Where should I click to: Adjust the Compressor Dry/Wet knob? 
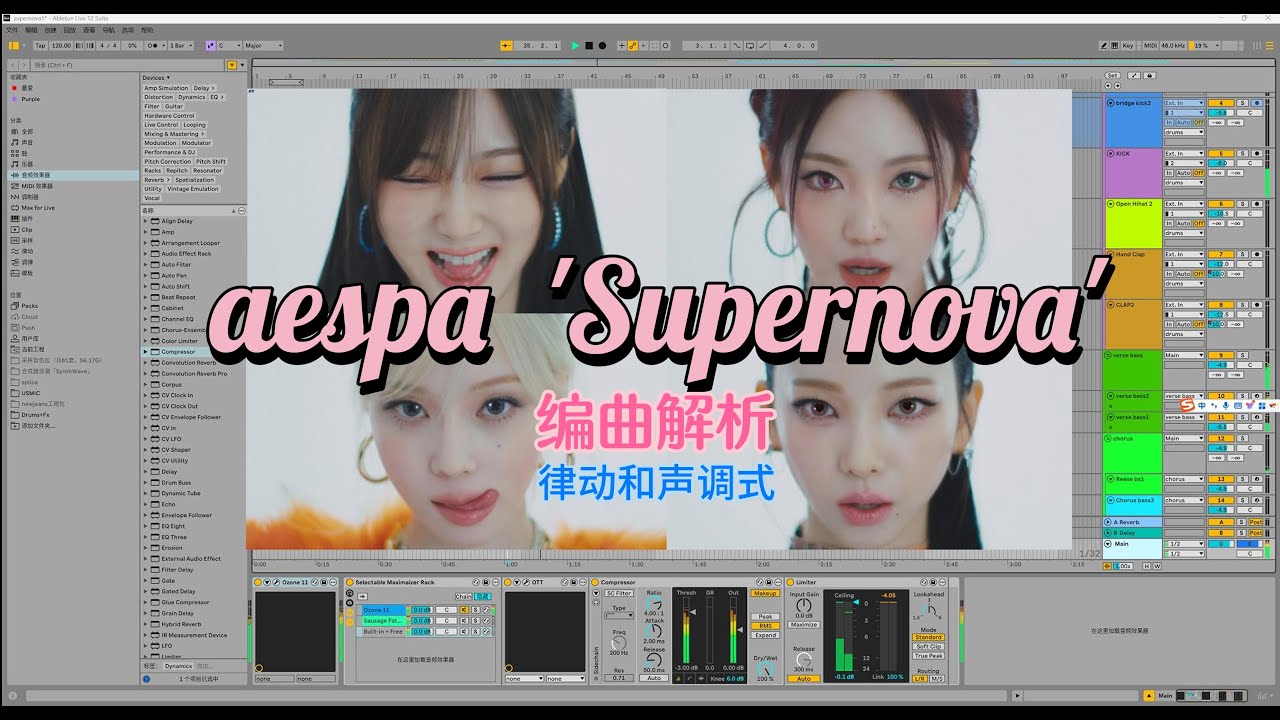point(765,667)
